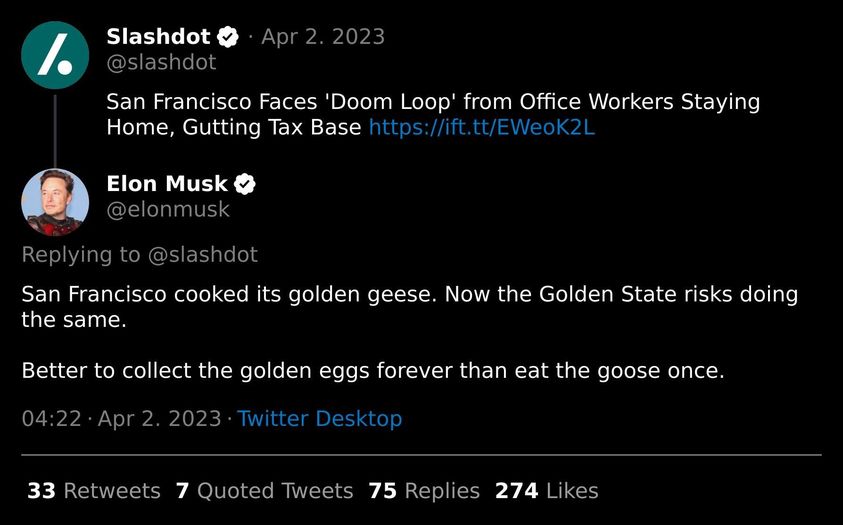
Task: Click the Slashdot teal logo avatar
Action: click(x=55, y=55)
